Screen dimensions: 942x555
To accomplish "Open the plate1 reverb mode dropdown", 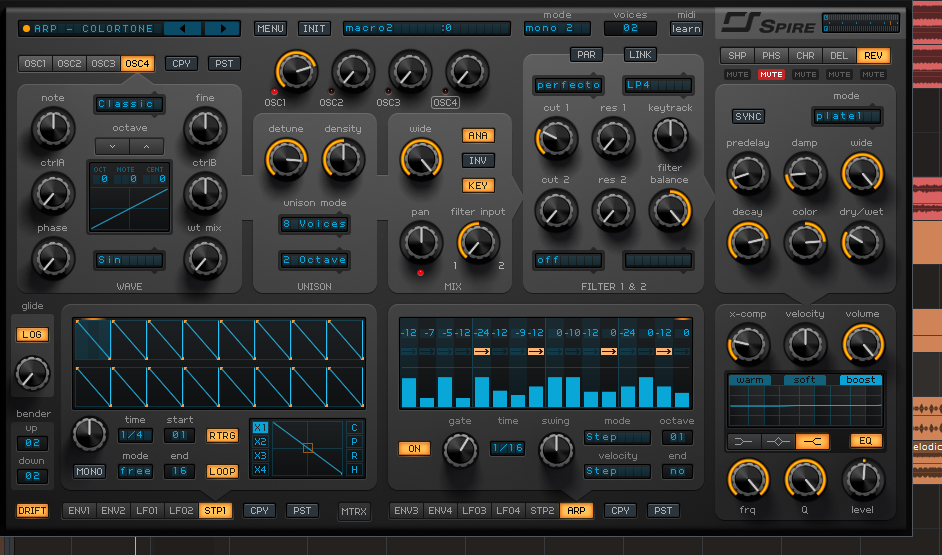I will (846, 116).
